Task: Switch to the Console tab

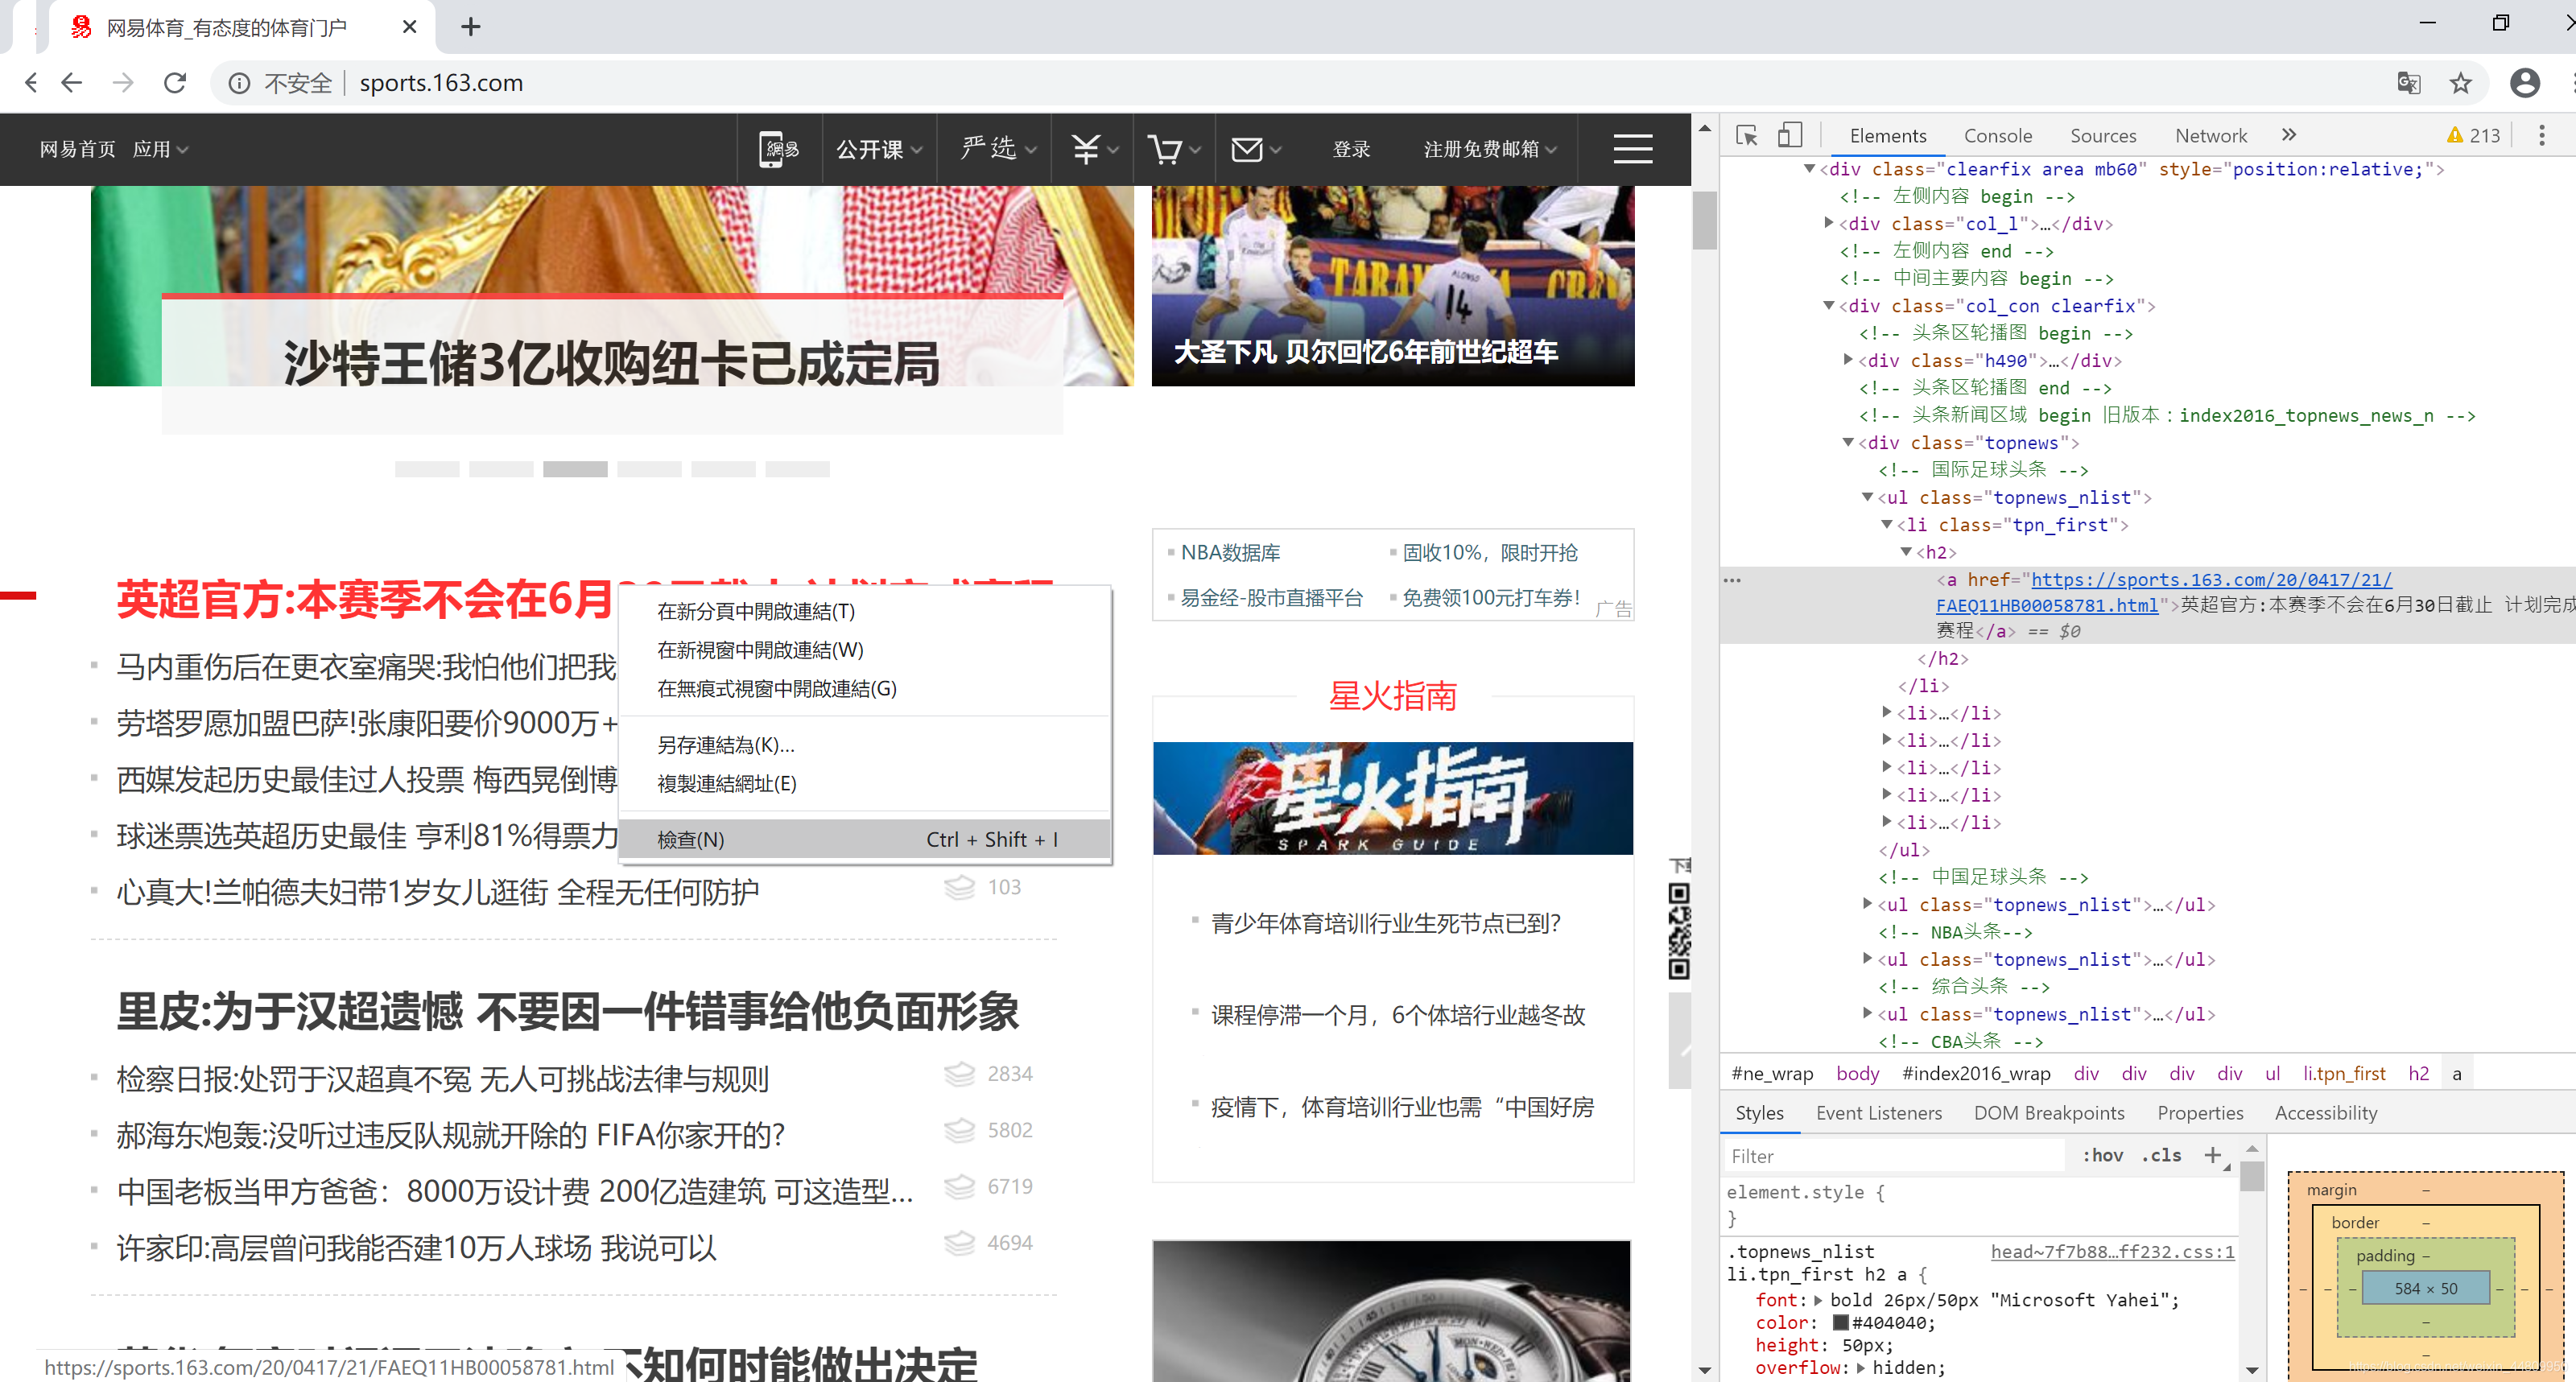Action: click(1997, 135)
